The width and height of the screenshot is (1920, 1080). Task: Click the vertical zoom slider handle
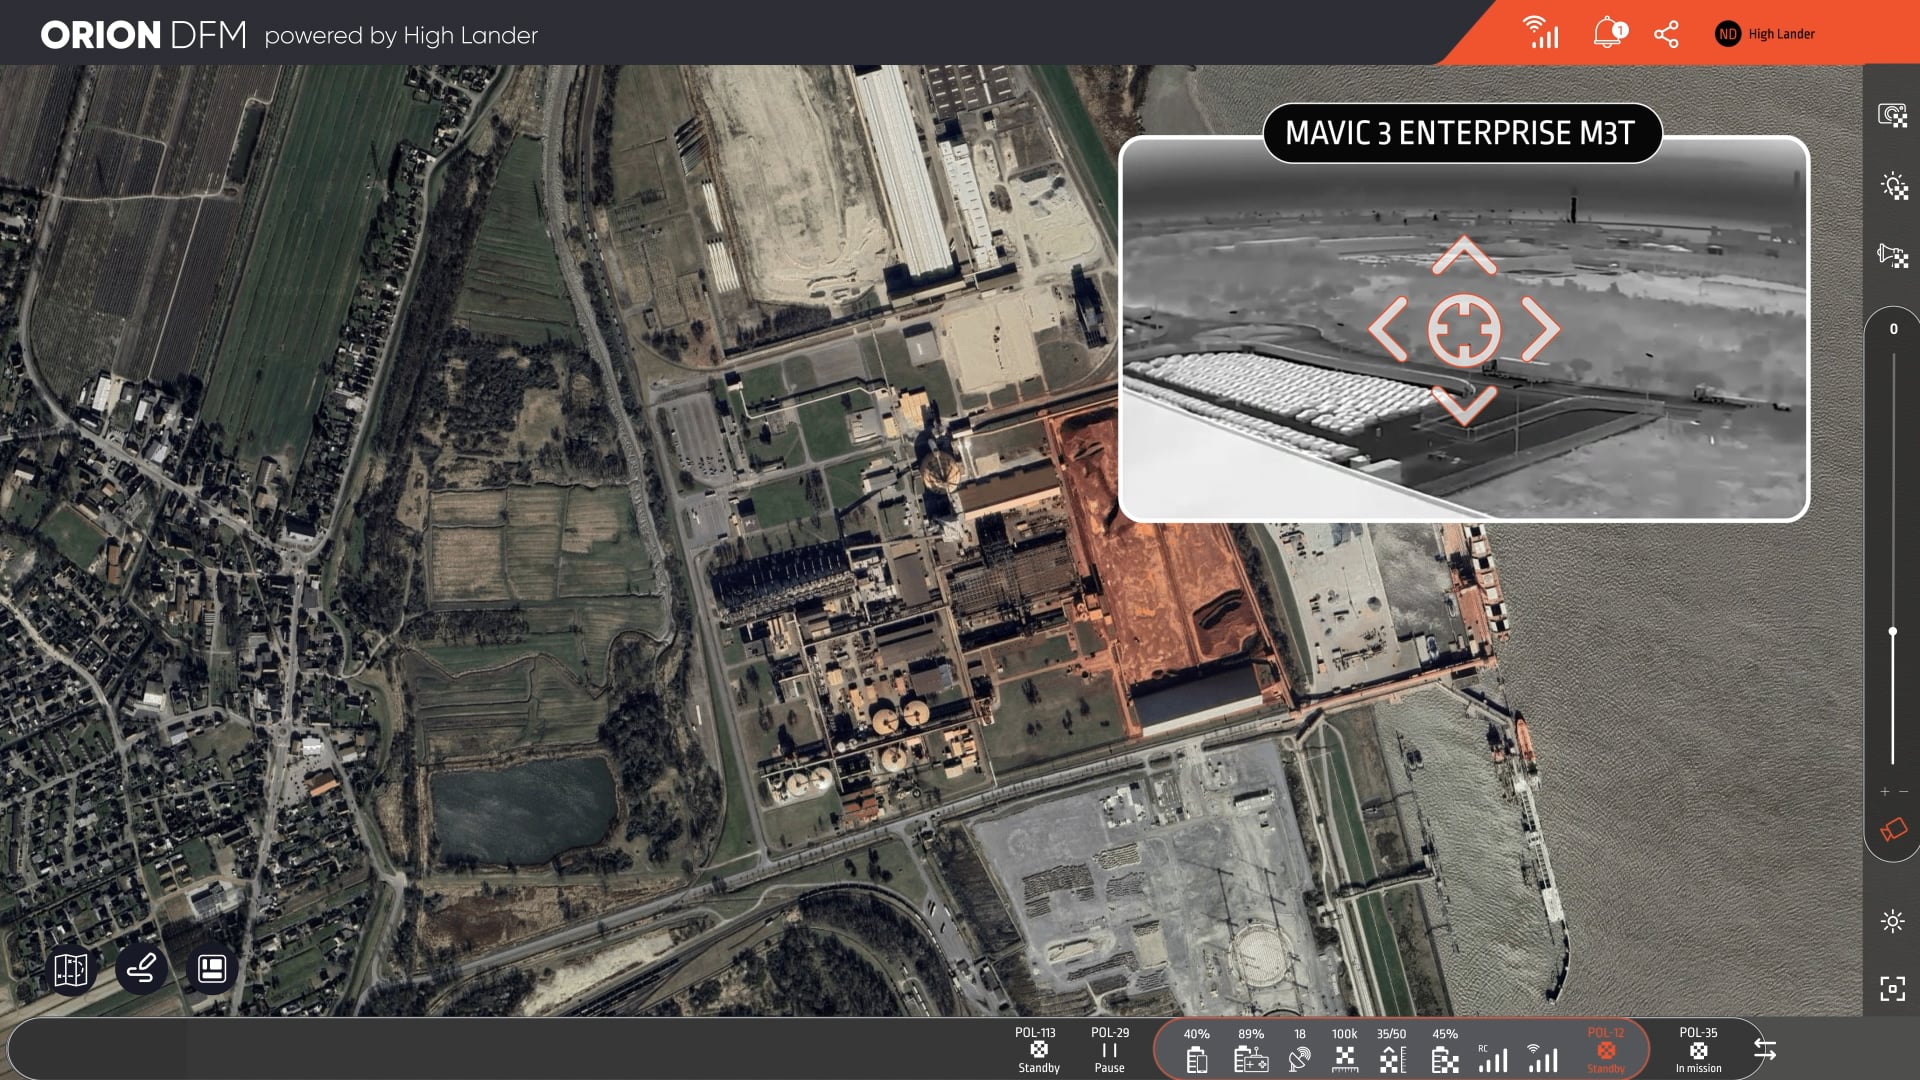coord(1892,632)
